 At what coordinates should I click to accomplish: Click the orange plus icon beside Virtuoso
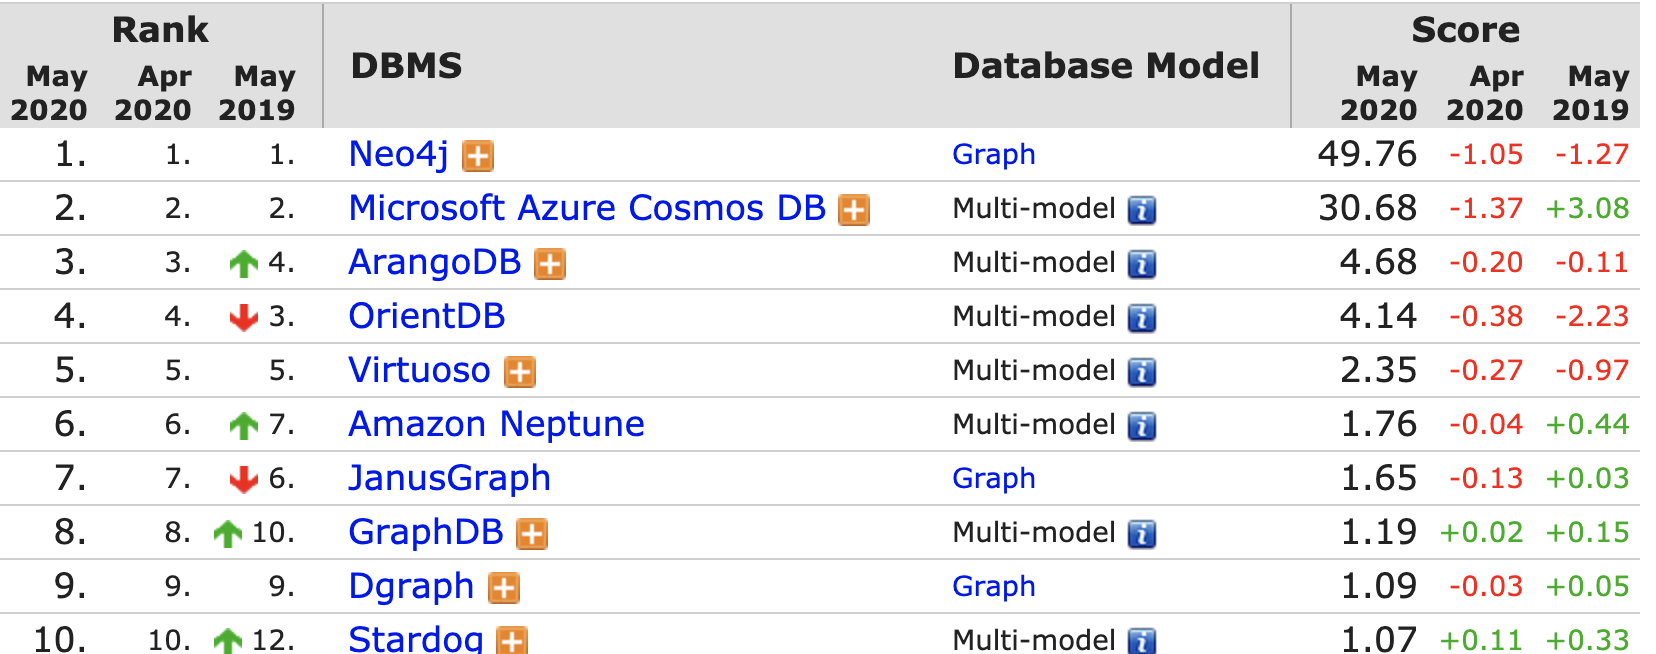click(x=520, y=372)
